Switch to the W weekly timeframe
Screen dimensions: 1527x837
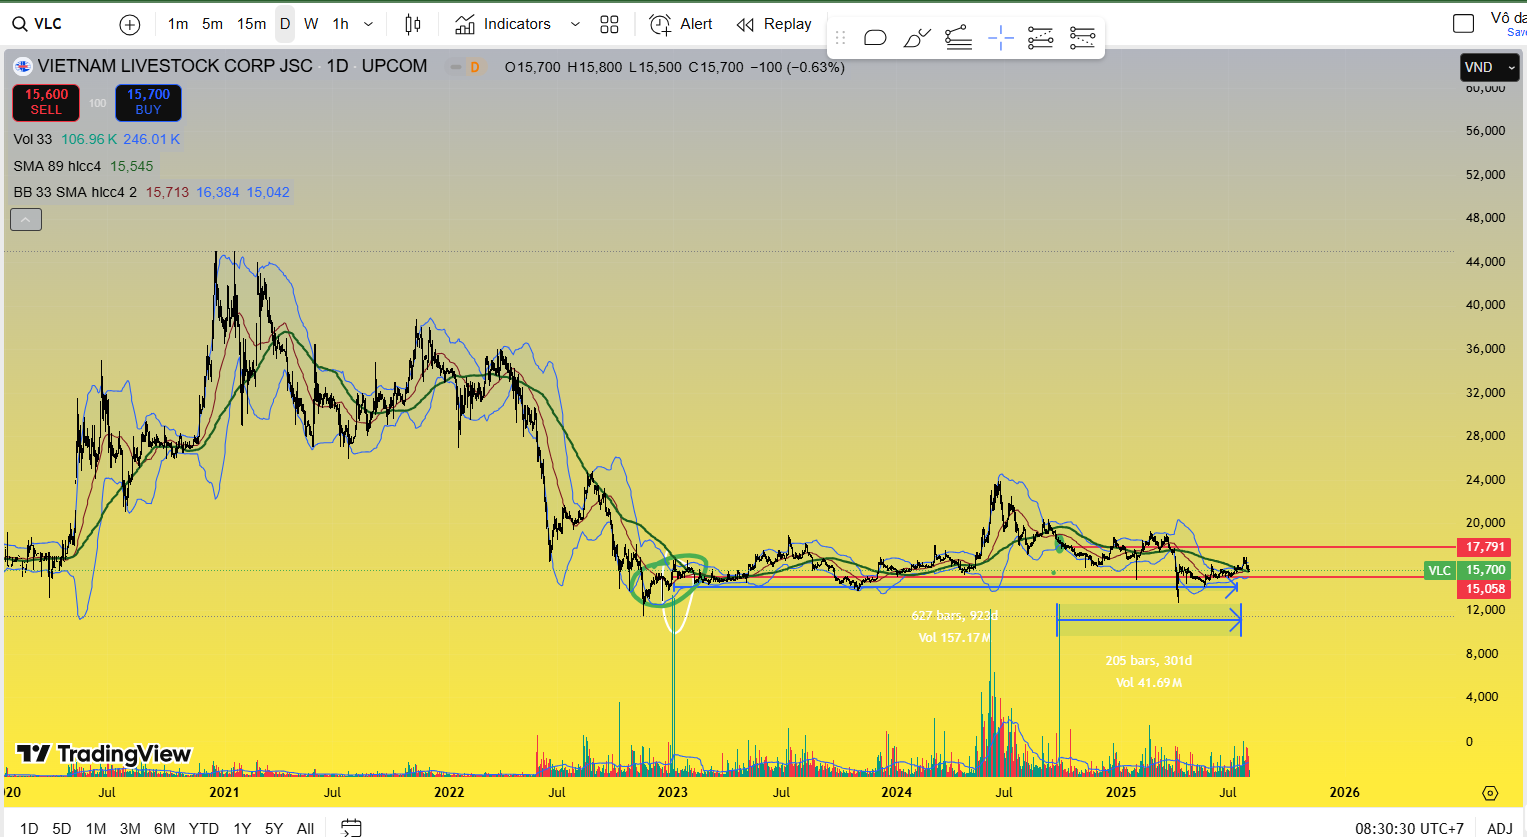311,24
